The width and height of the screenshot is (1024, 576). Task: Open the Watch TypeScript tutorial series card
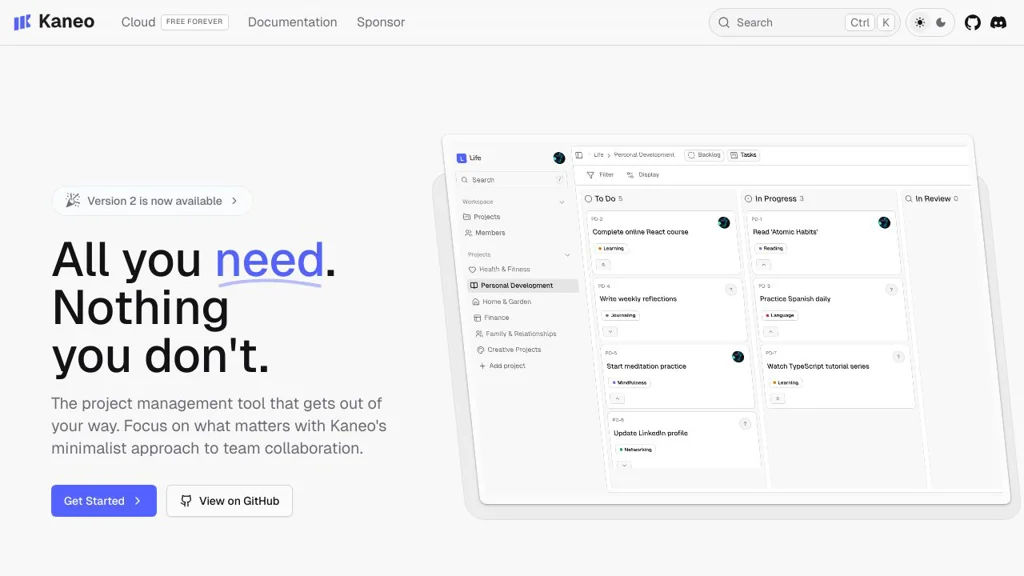click(x=837, y=376)
